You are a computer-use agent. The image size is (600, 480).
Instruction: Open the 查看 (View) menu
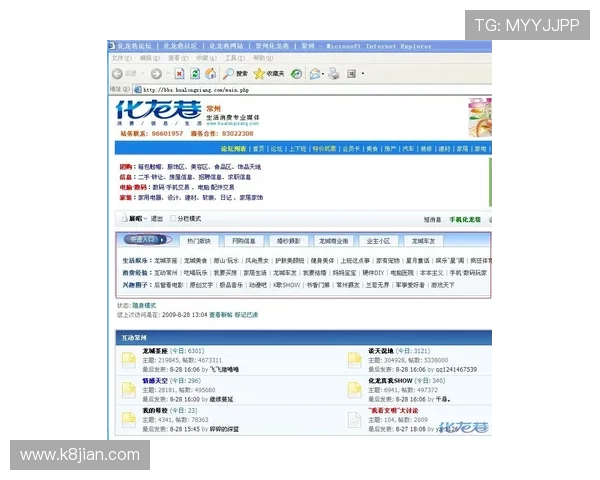178,58
